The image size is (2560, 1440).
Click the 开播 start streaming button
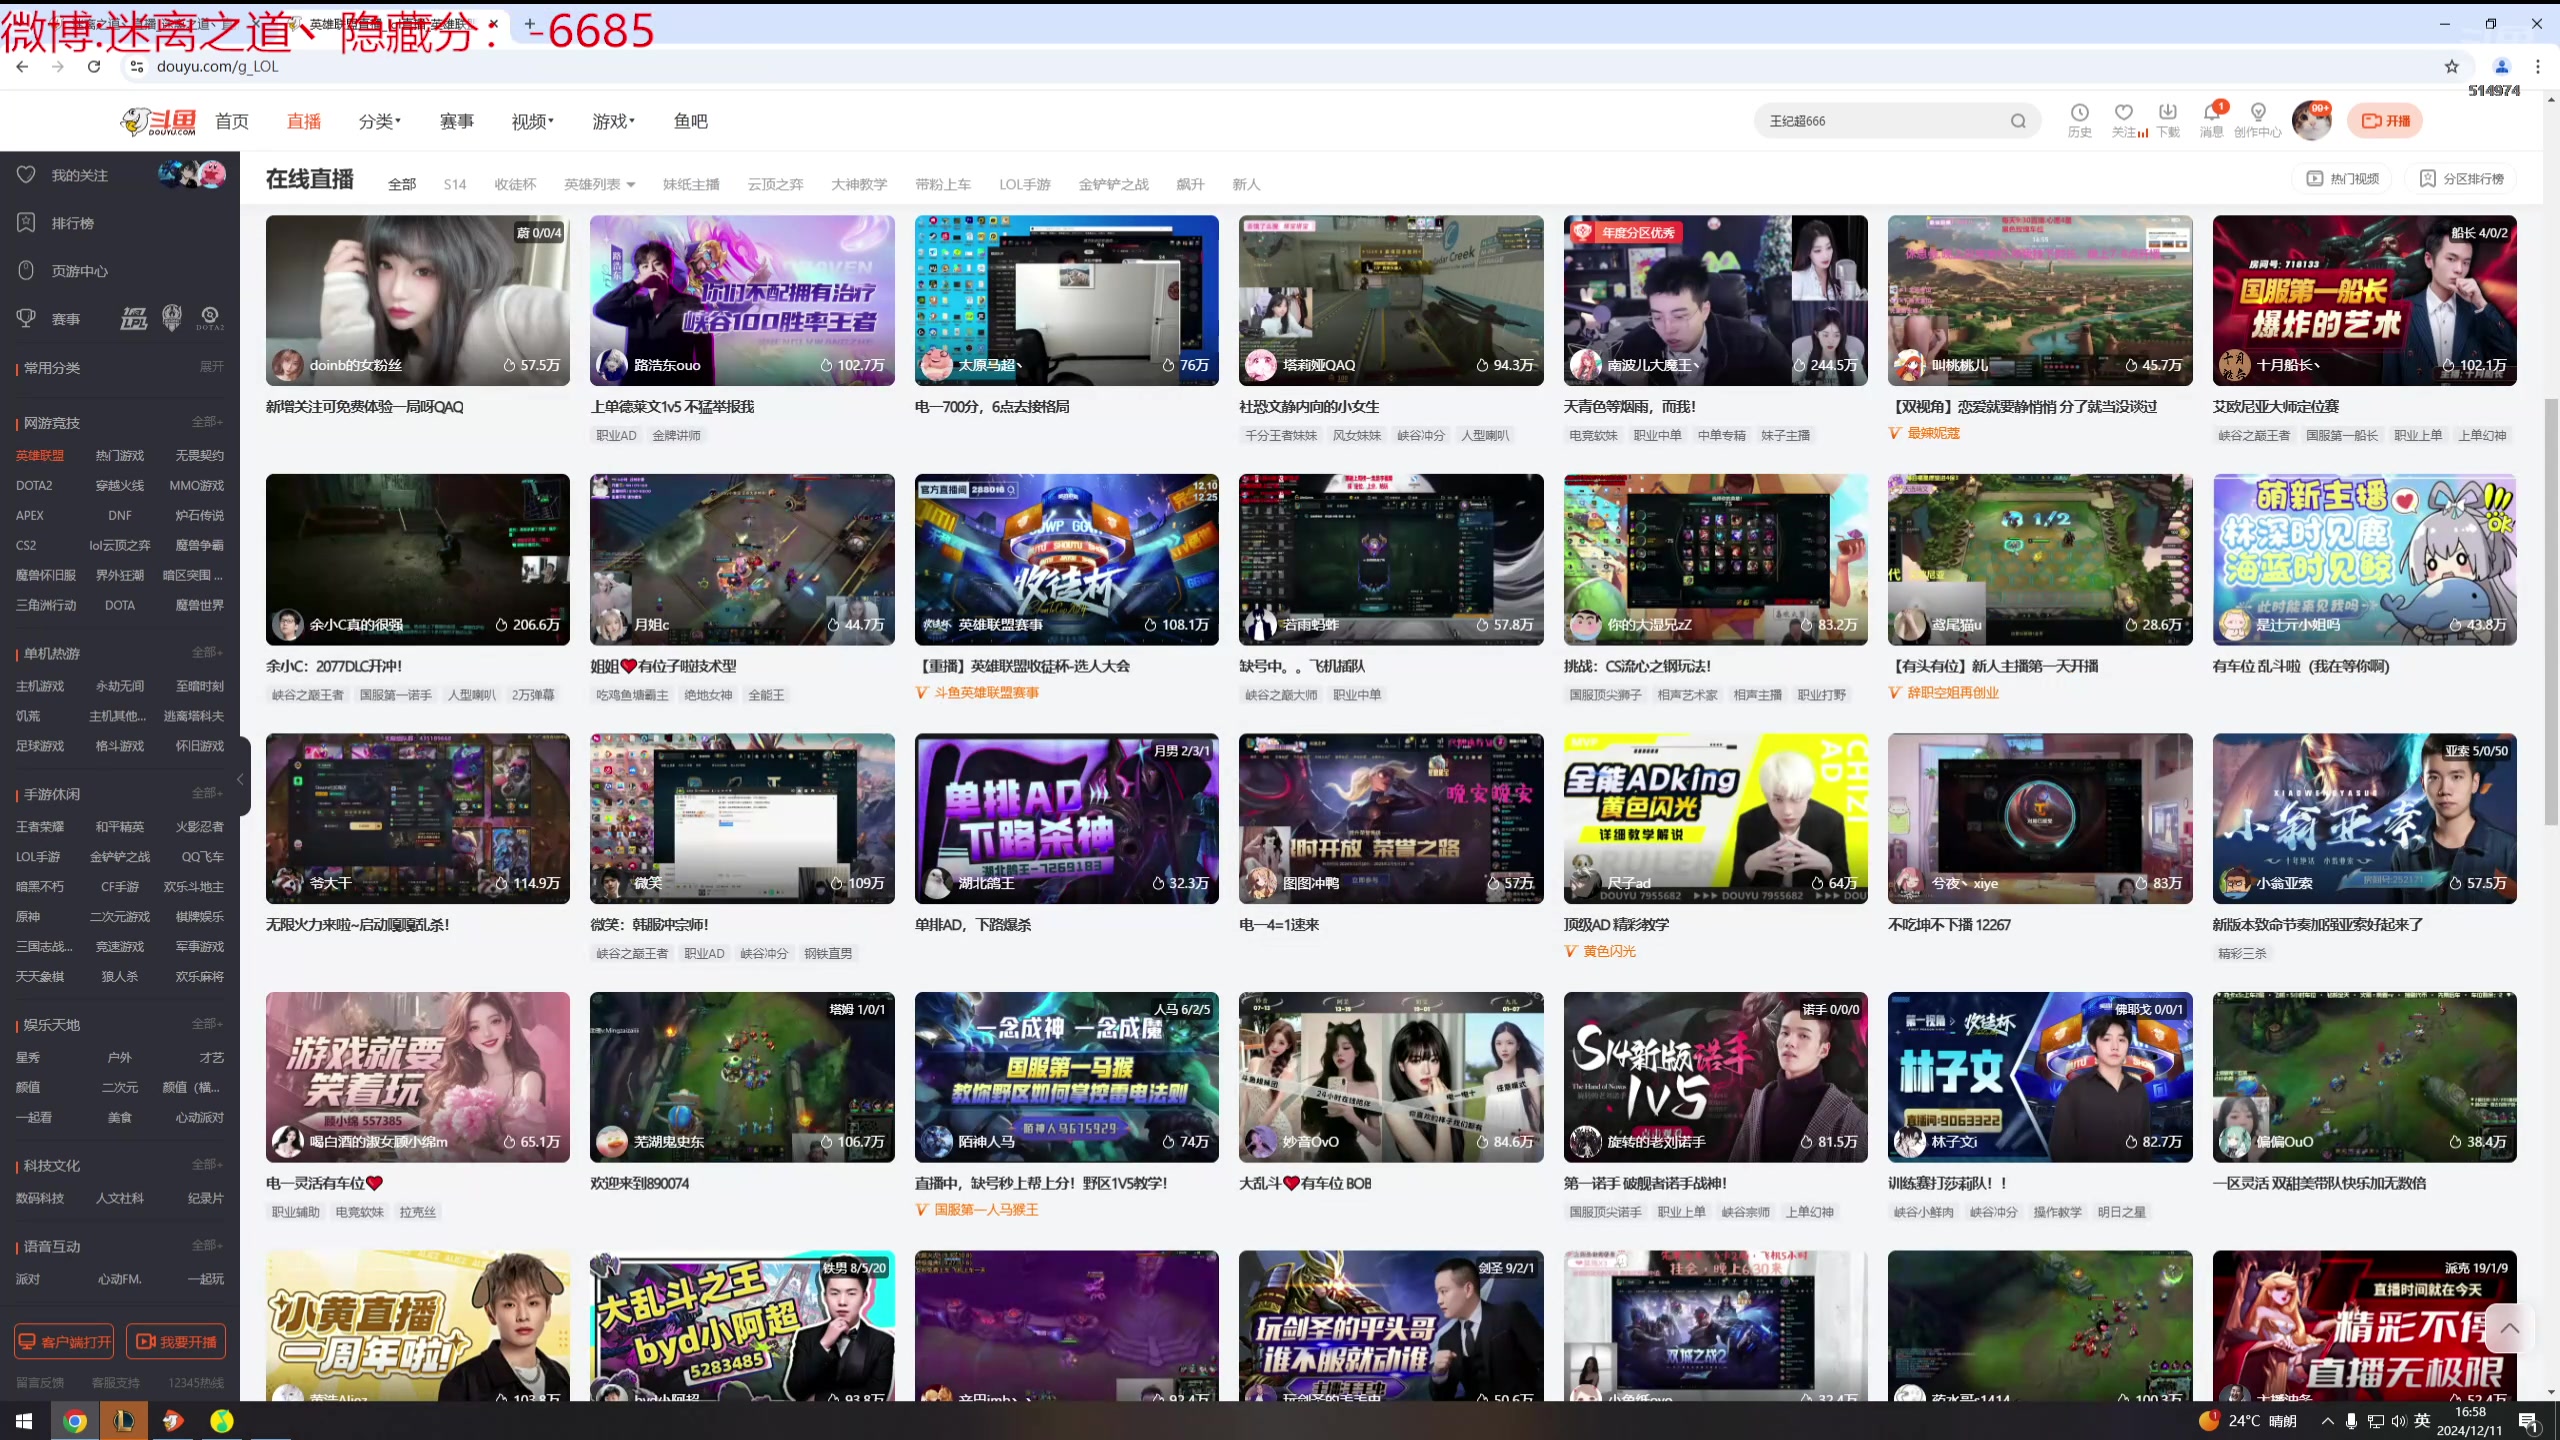click(x=2385, y=121)
